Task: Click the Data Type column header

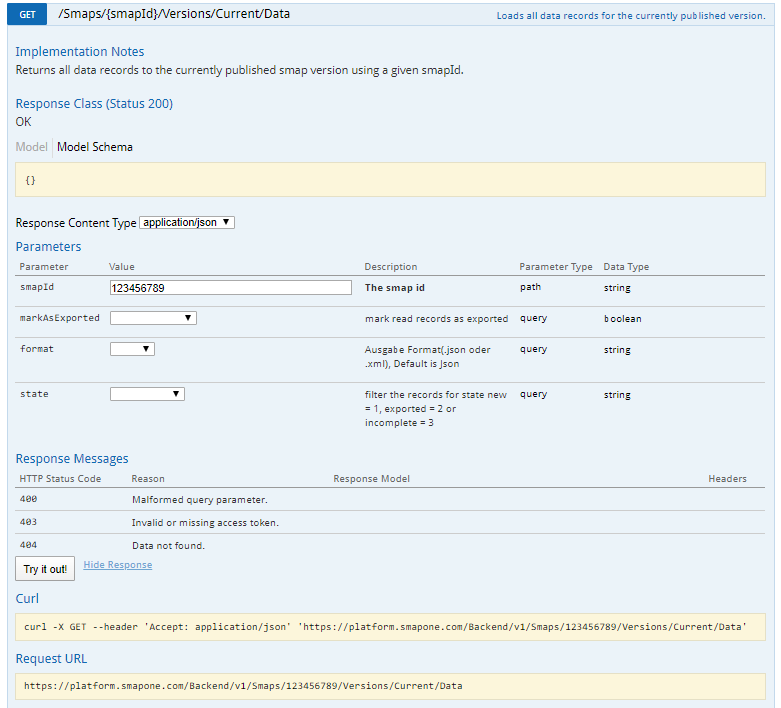Action: (x=626, y=267)
